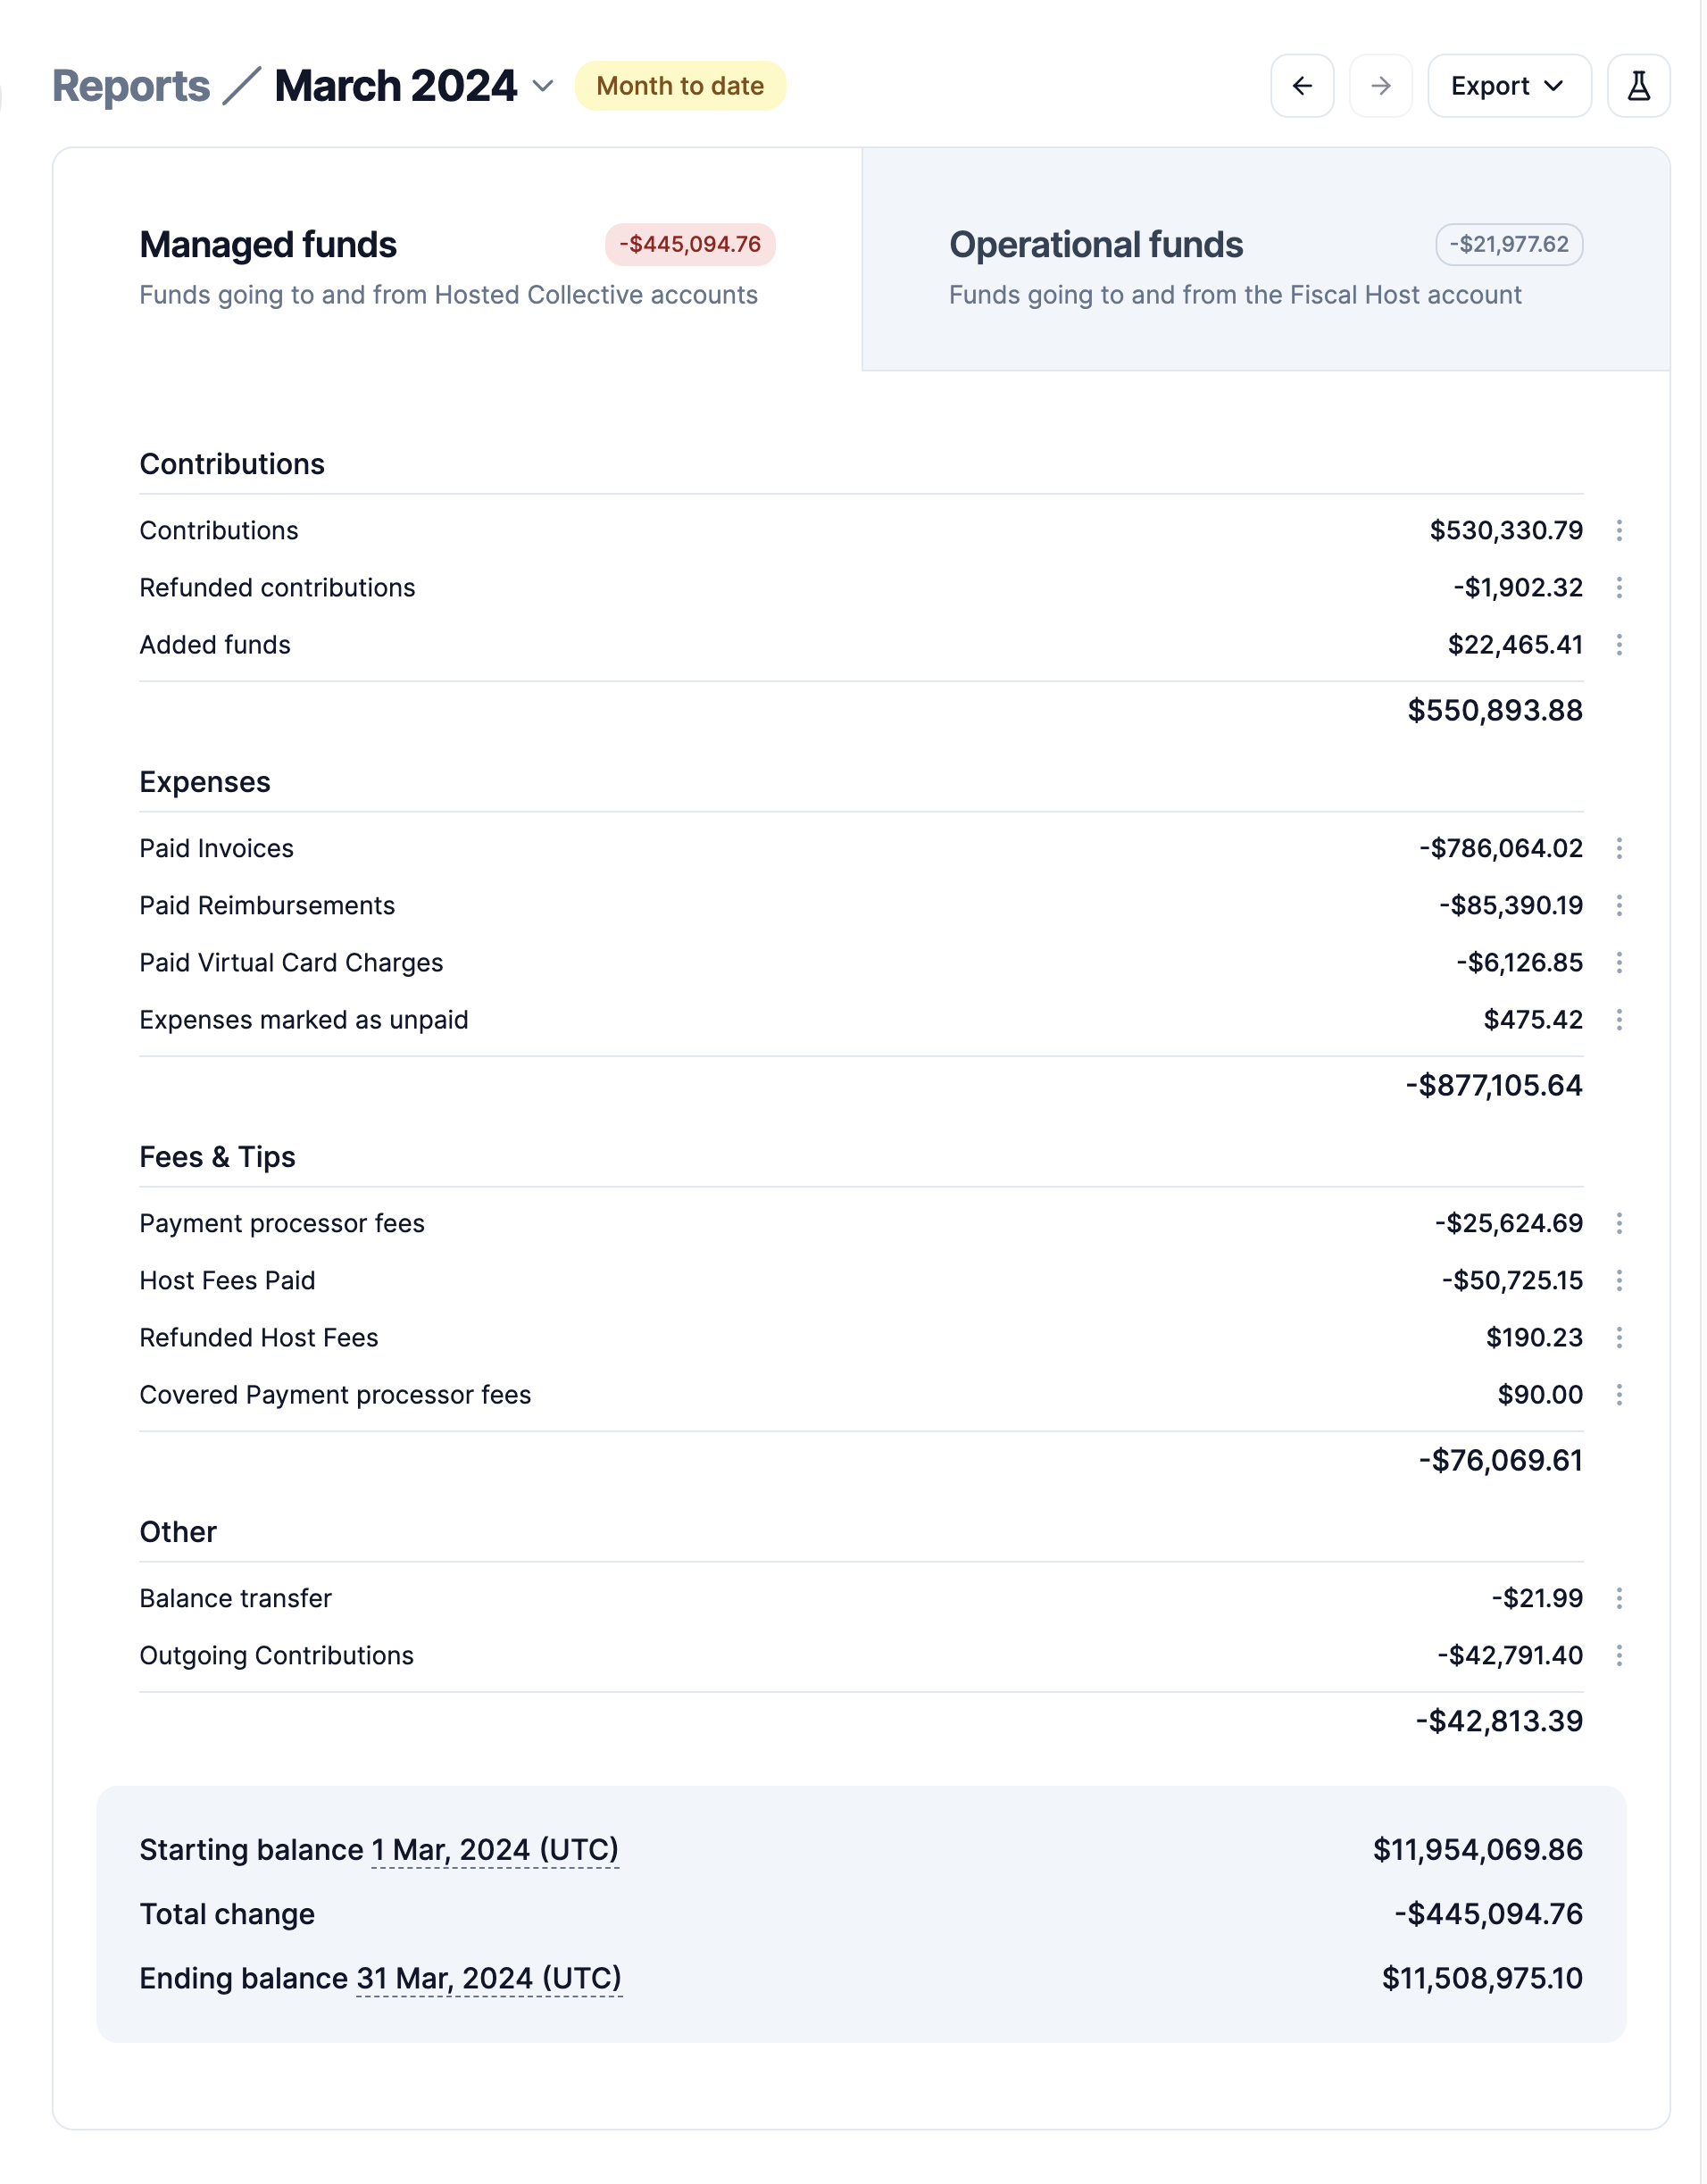Open options for Refunded Host Fees row

click(x=1618, y=1337)
